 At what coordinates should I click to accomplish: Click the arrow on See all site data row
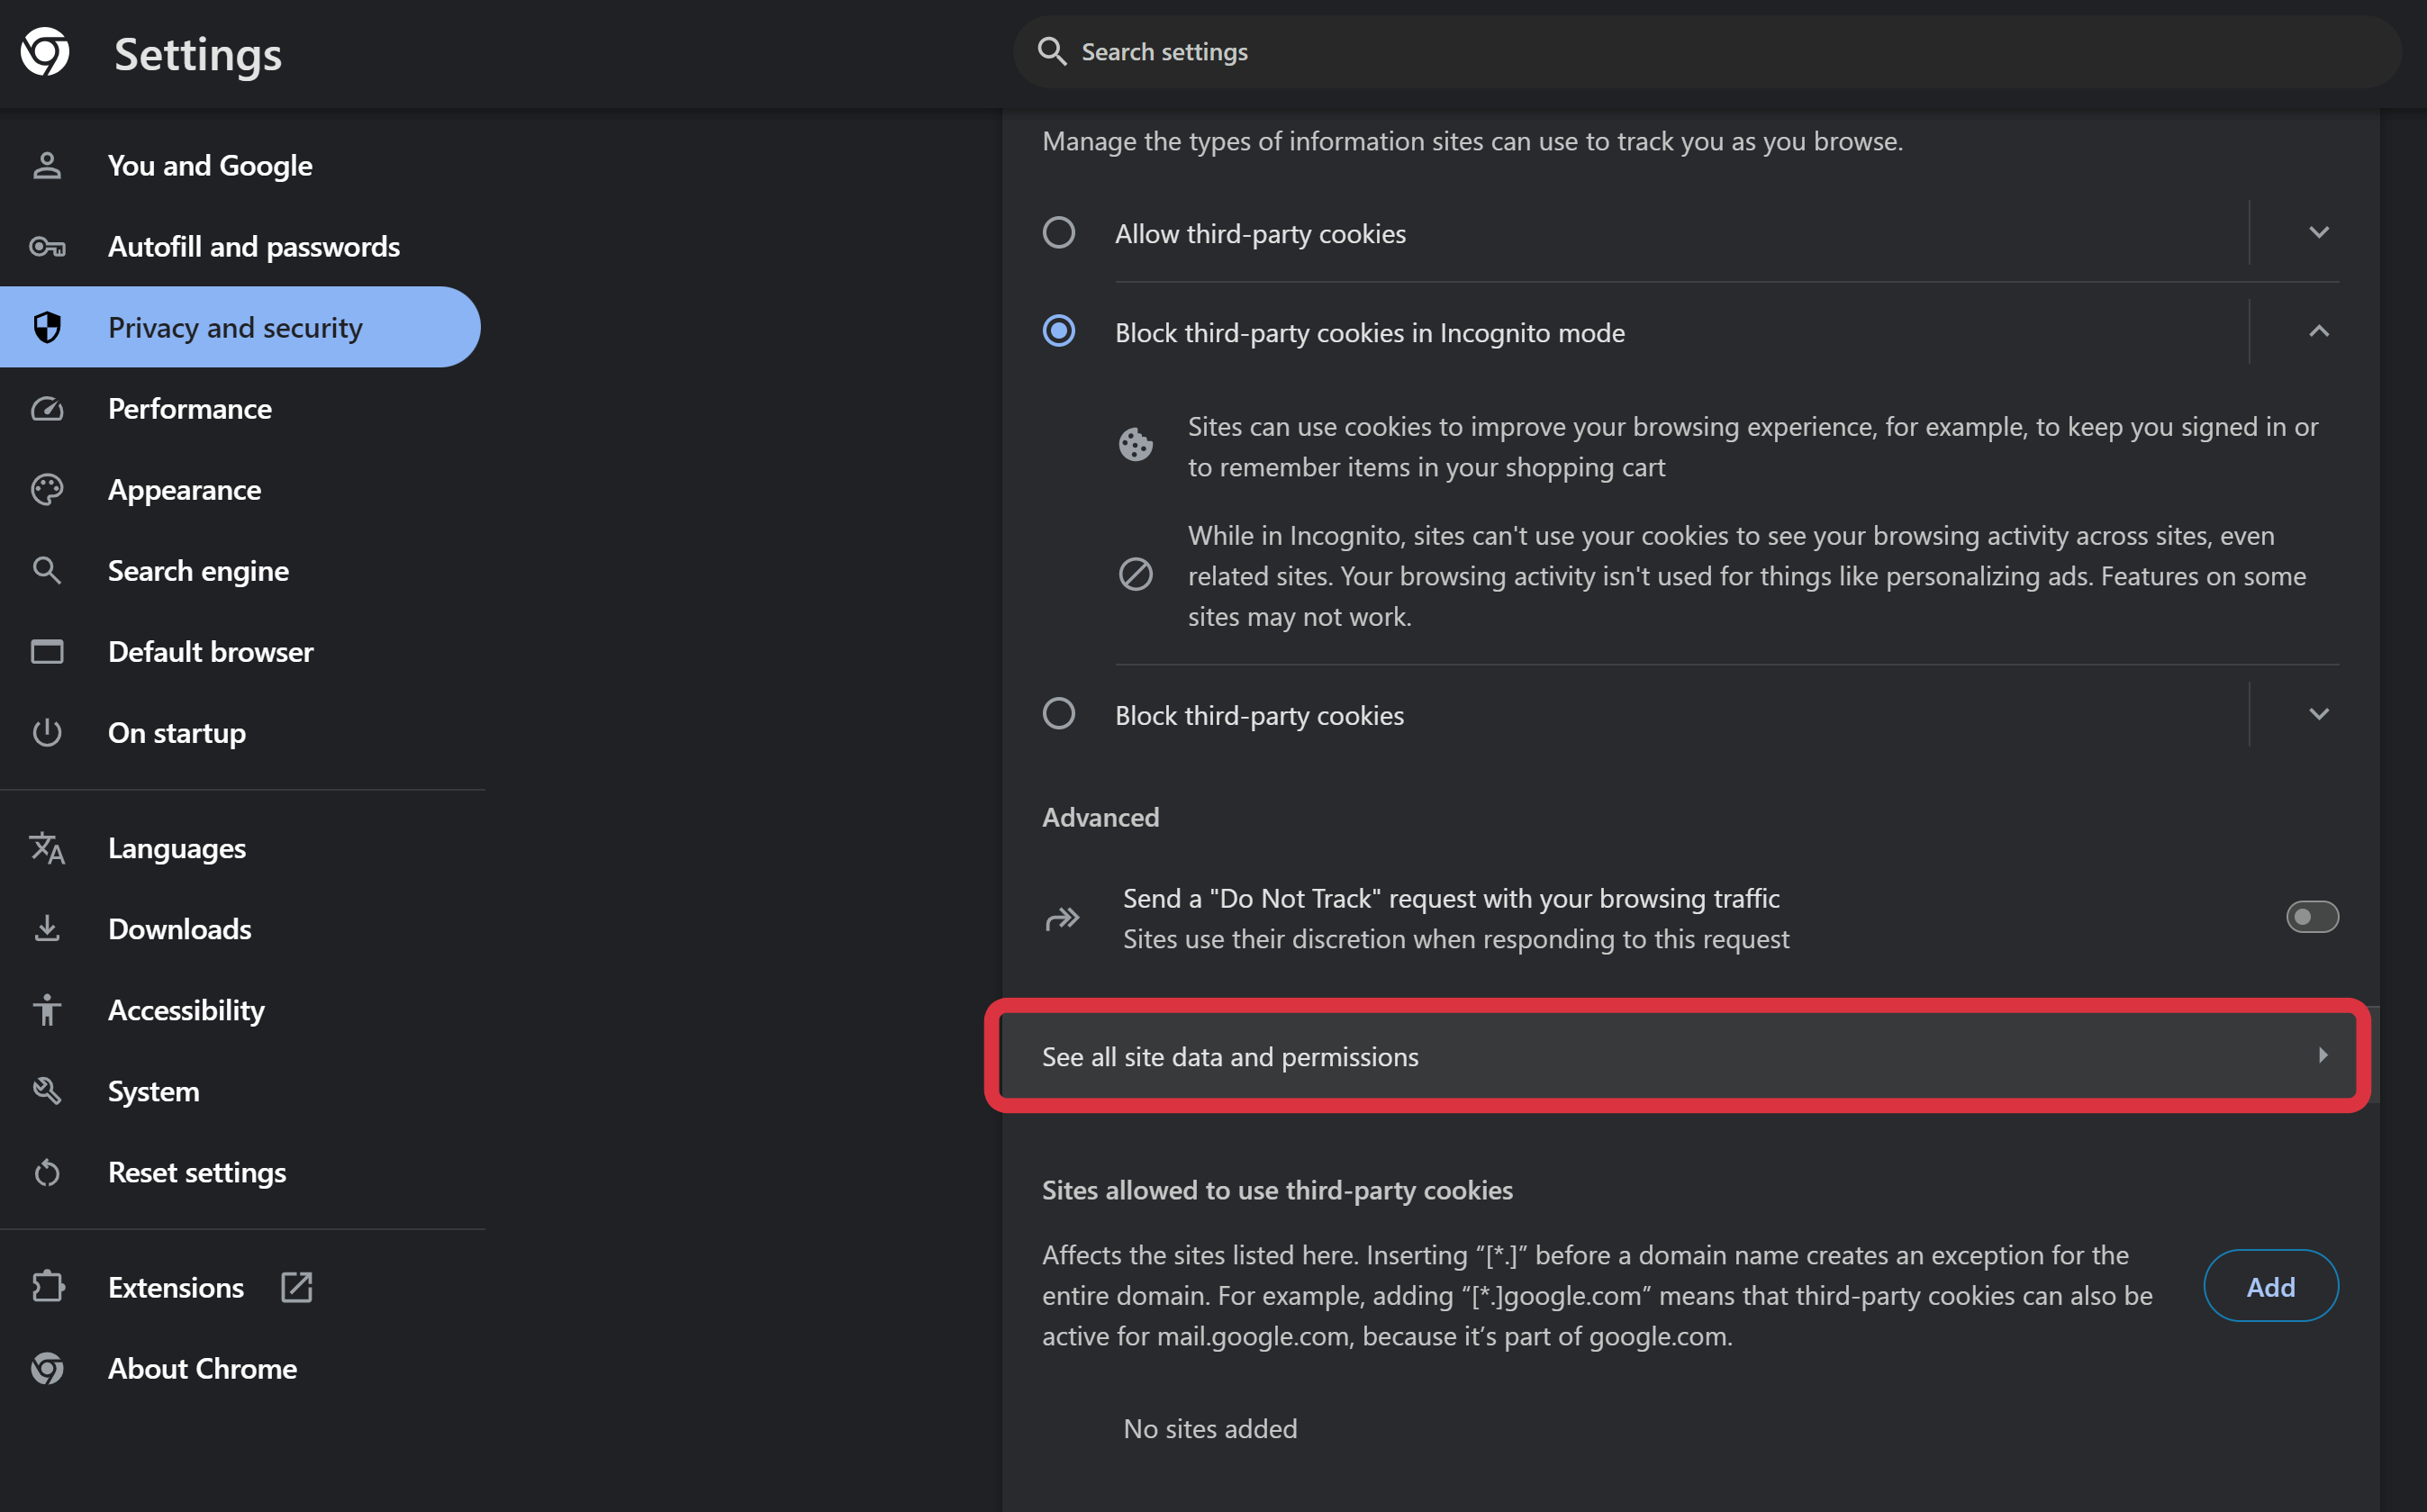[2322, 1056]
